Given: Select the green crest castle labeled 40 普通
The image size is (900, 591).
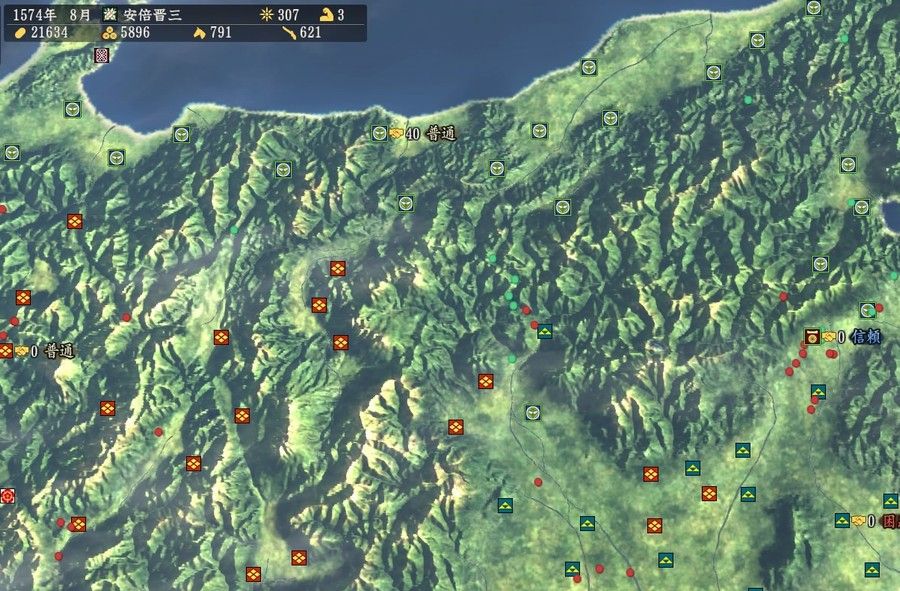Looking at the screenshot, I should 379,134.
